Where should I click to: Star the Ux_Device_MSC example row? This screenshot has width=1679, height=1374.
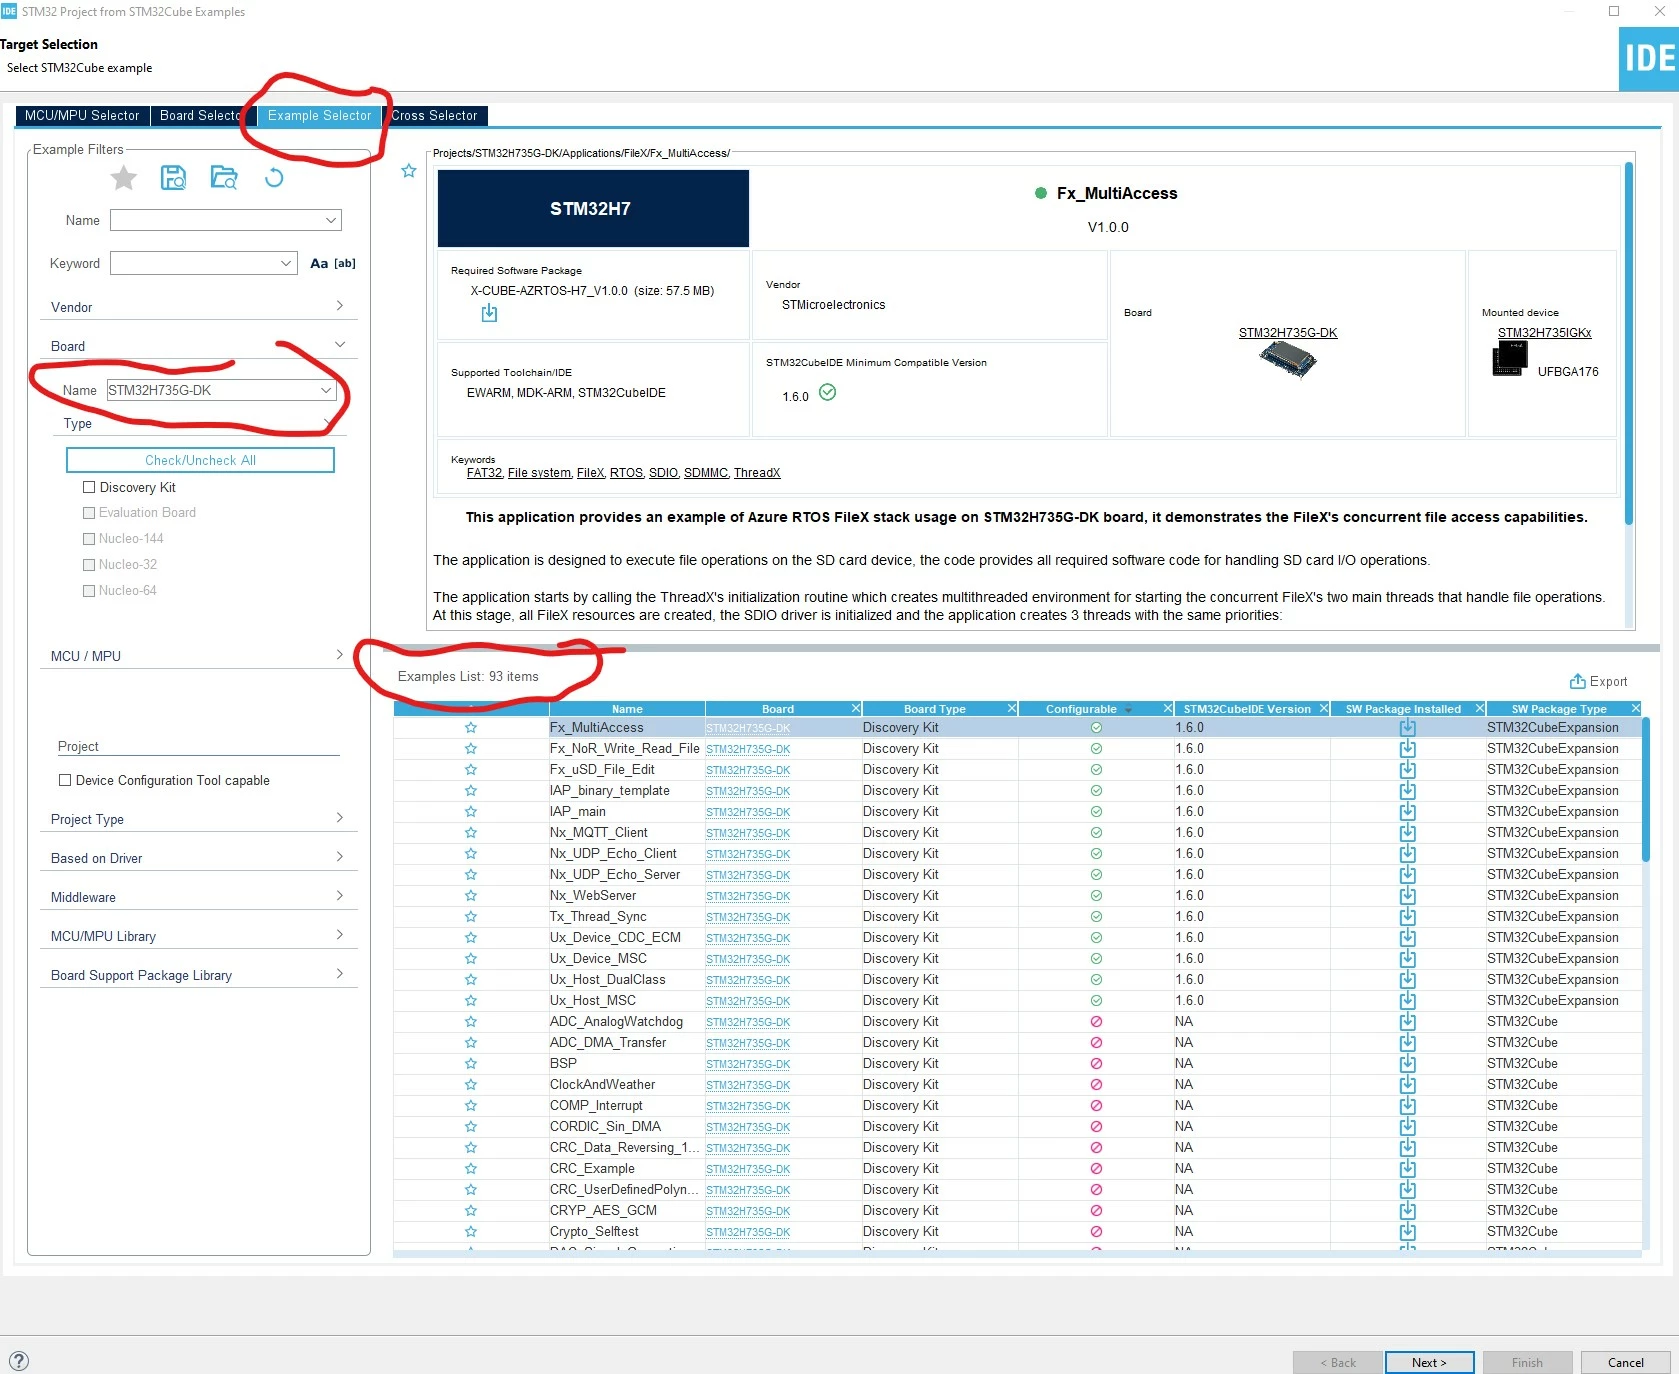[471, 959]
